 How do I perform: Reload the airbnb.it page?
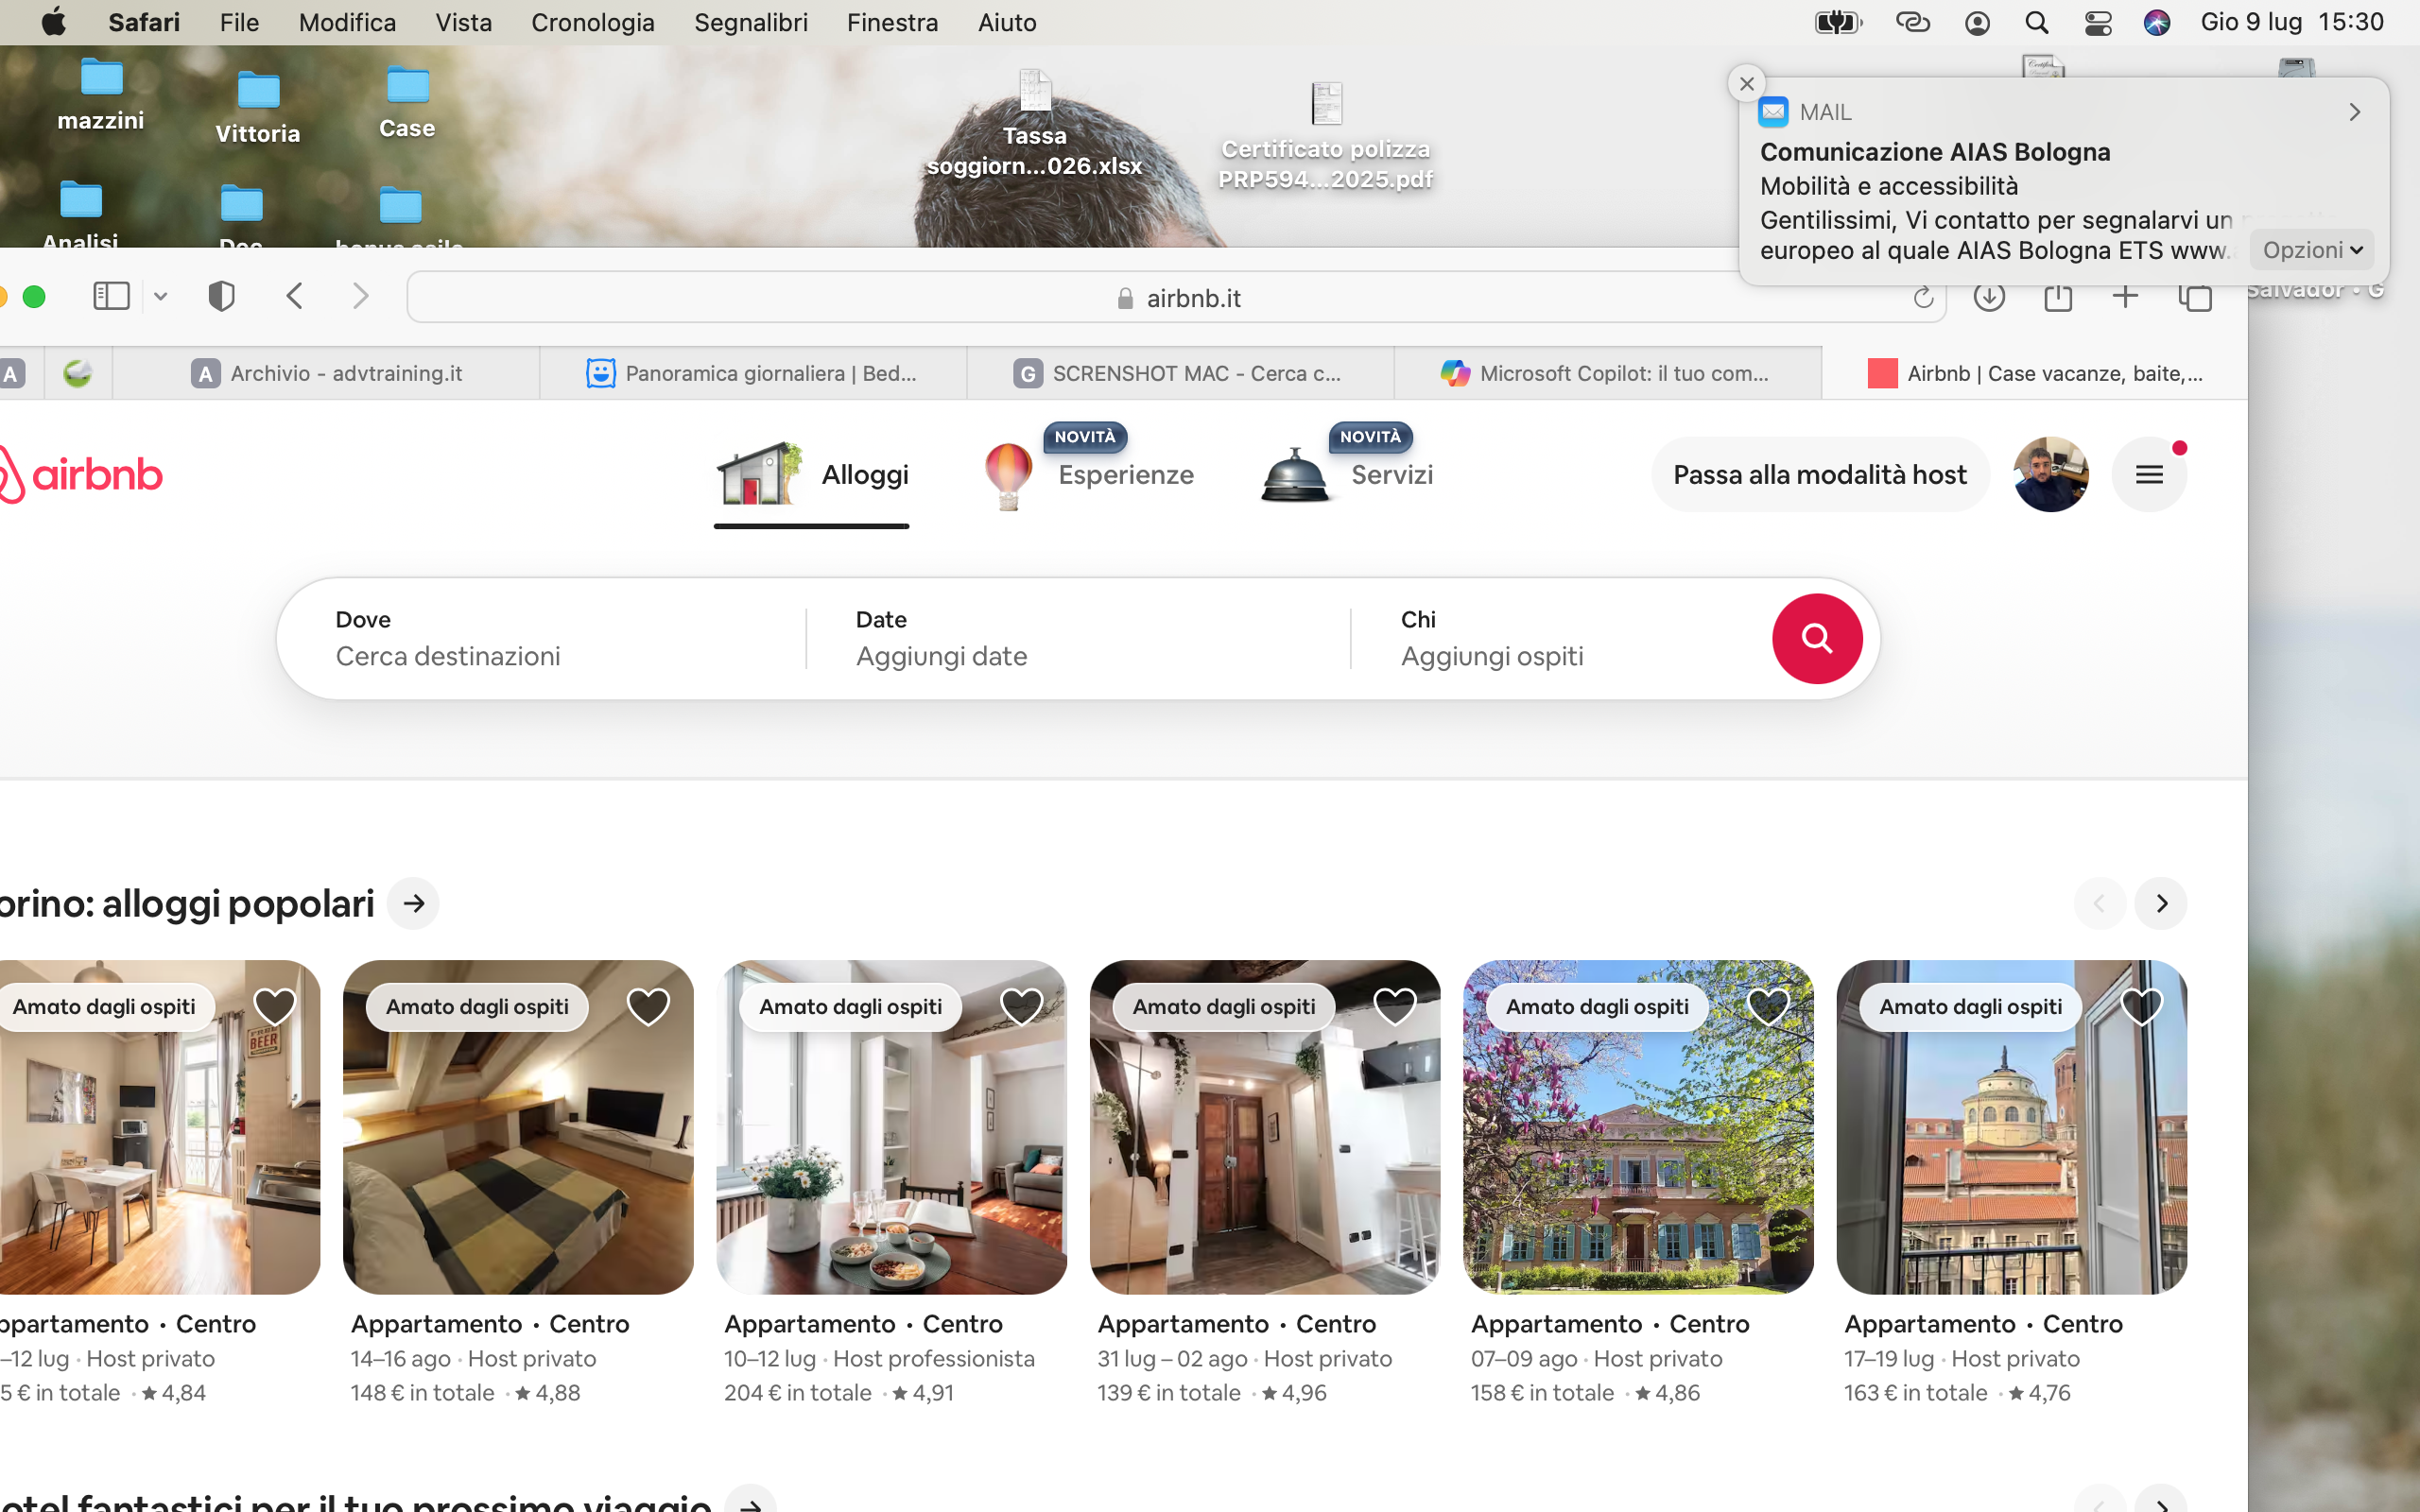coord(1922,298)
